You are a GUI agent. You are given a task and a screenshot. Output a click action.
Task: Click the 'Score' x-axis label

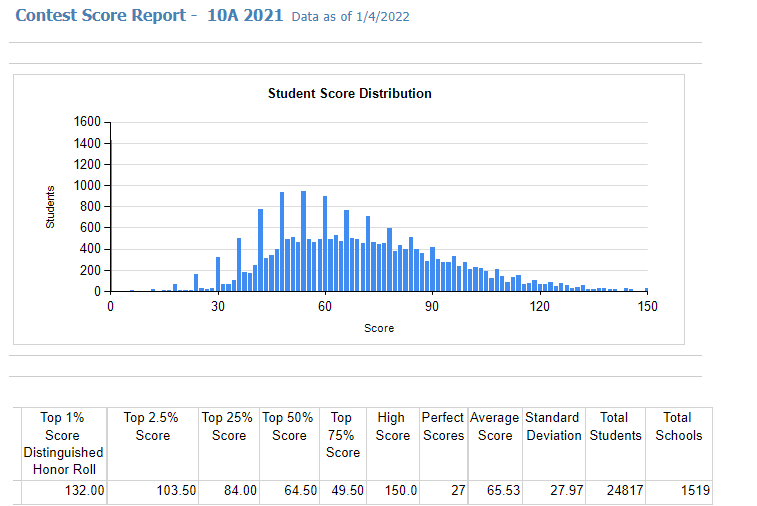coord(379,328)
